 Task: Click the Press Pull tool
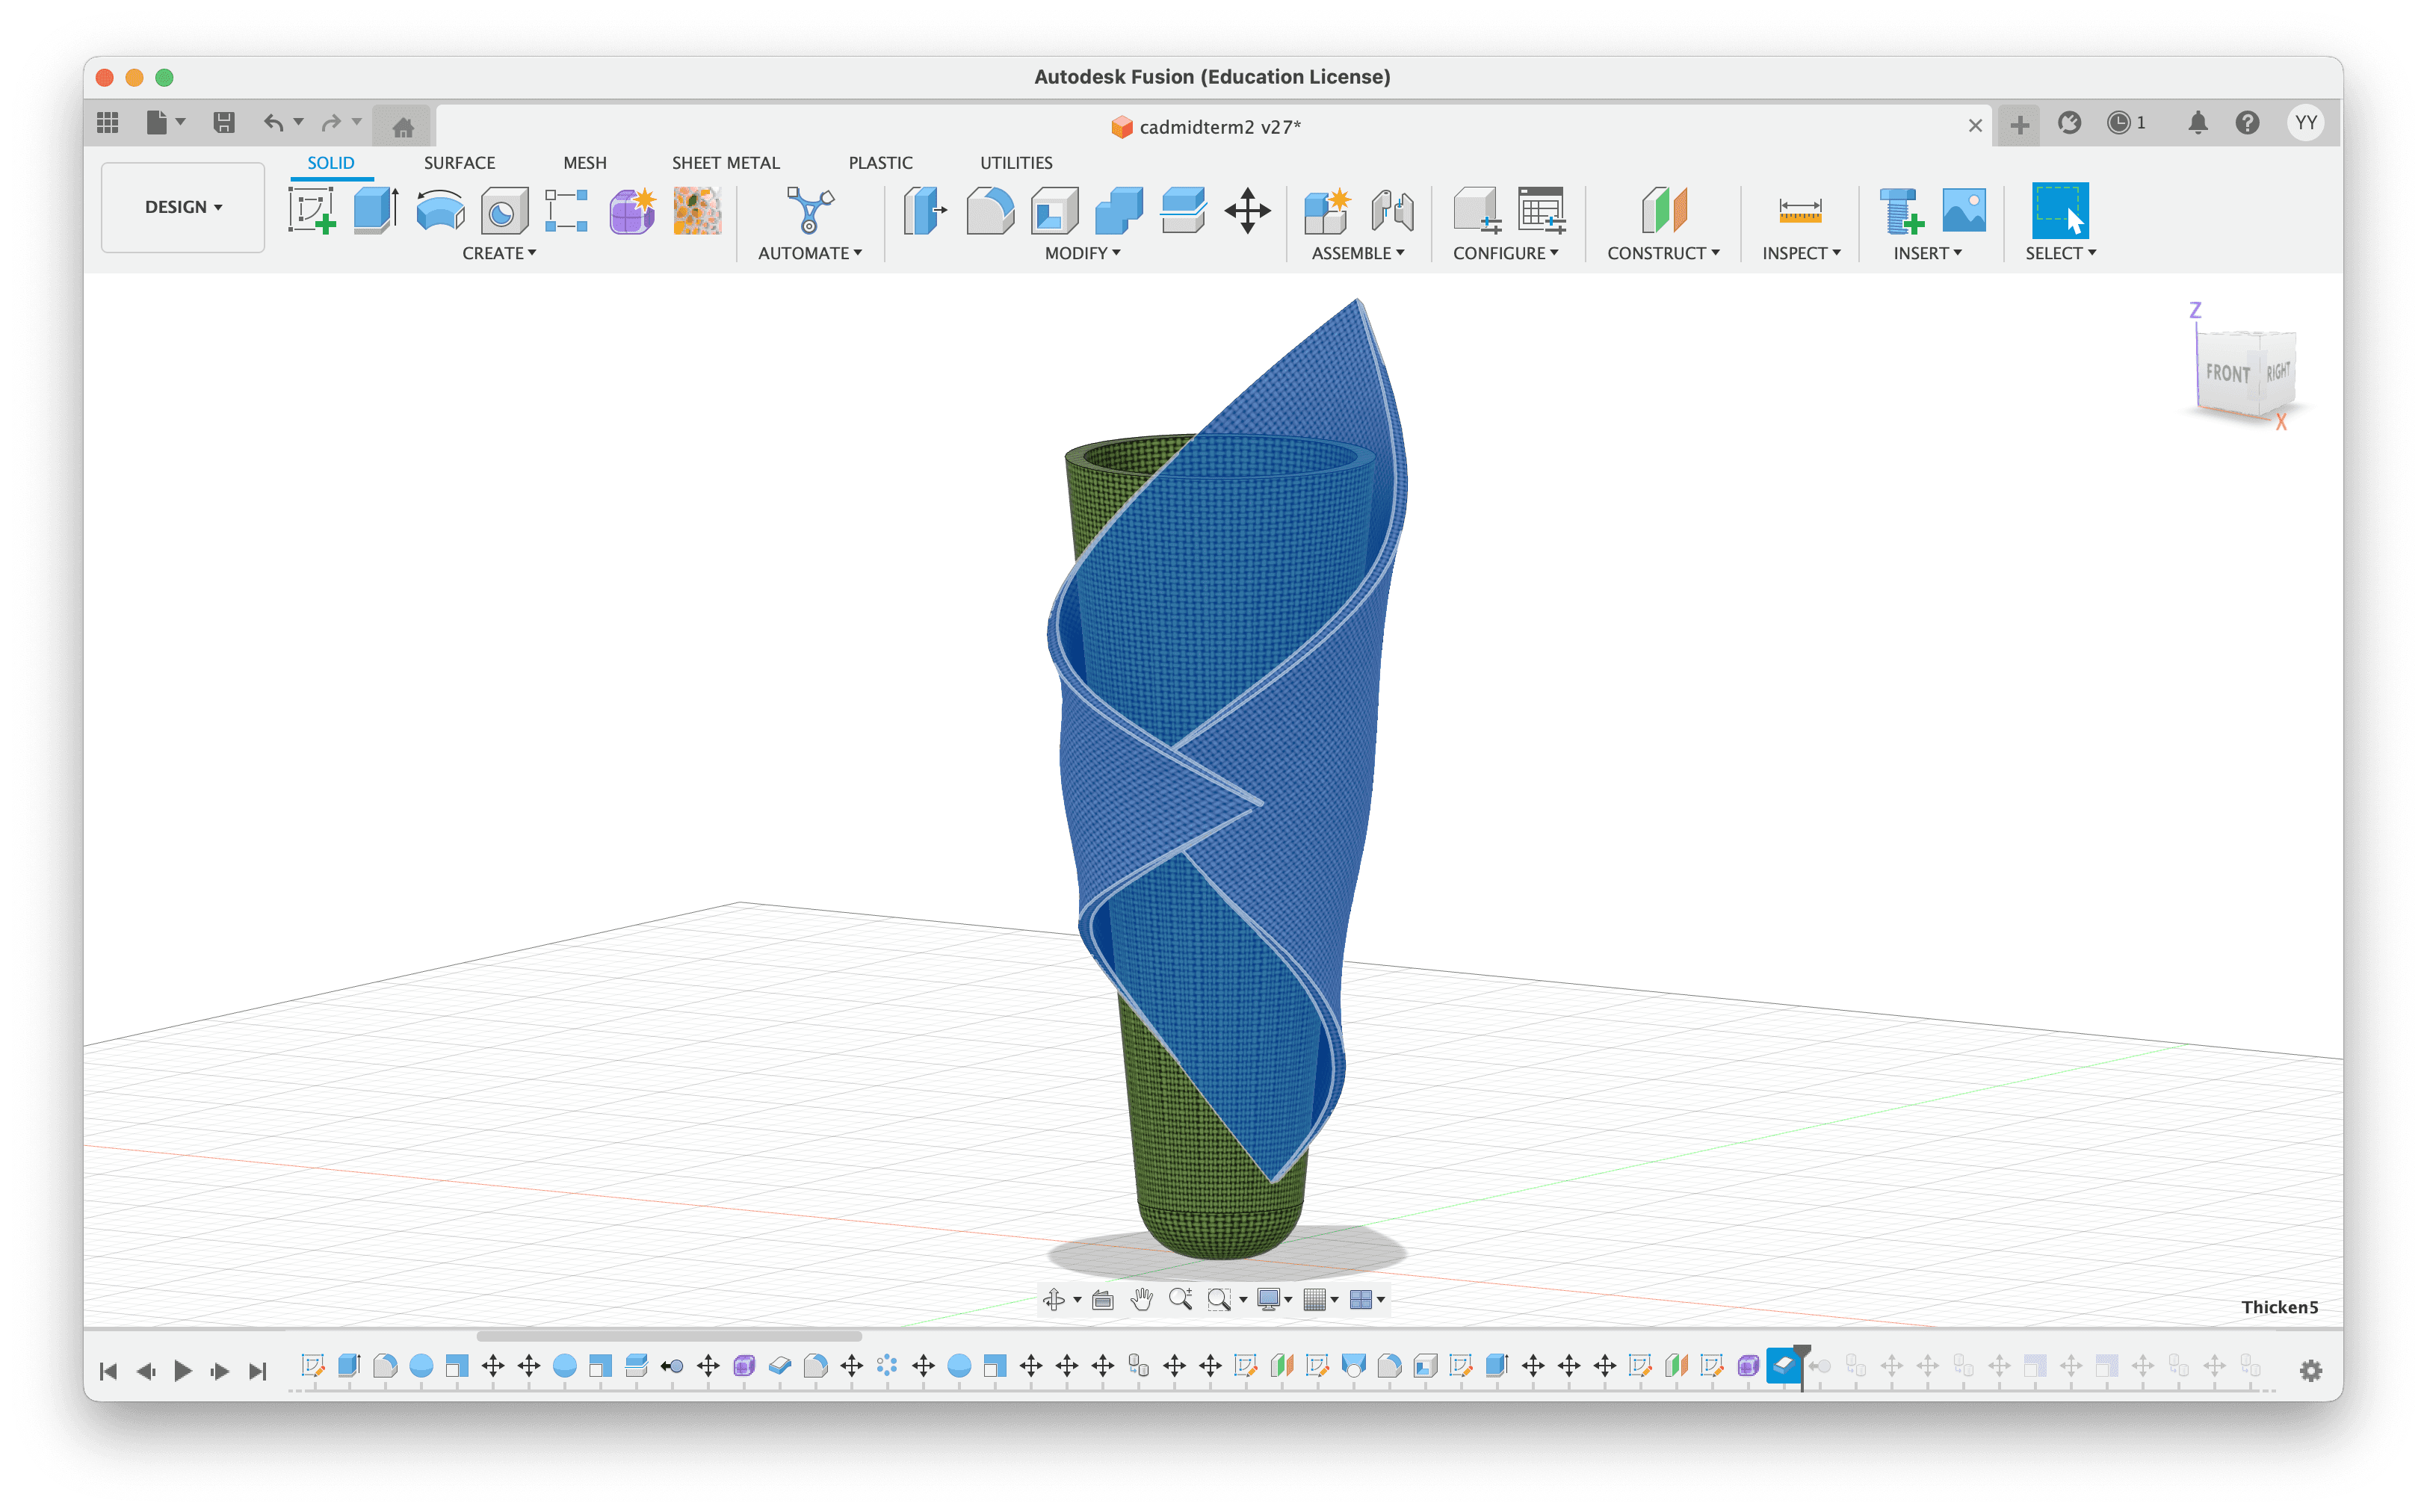click(x=925, y=210)
